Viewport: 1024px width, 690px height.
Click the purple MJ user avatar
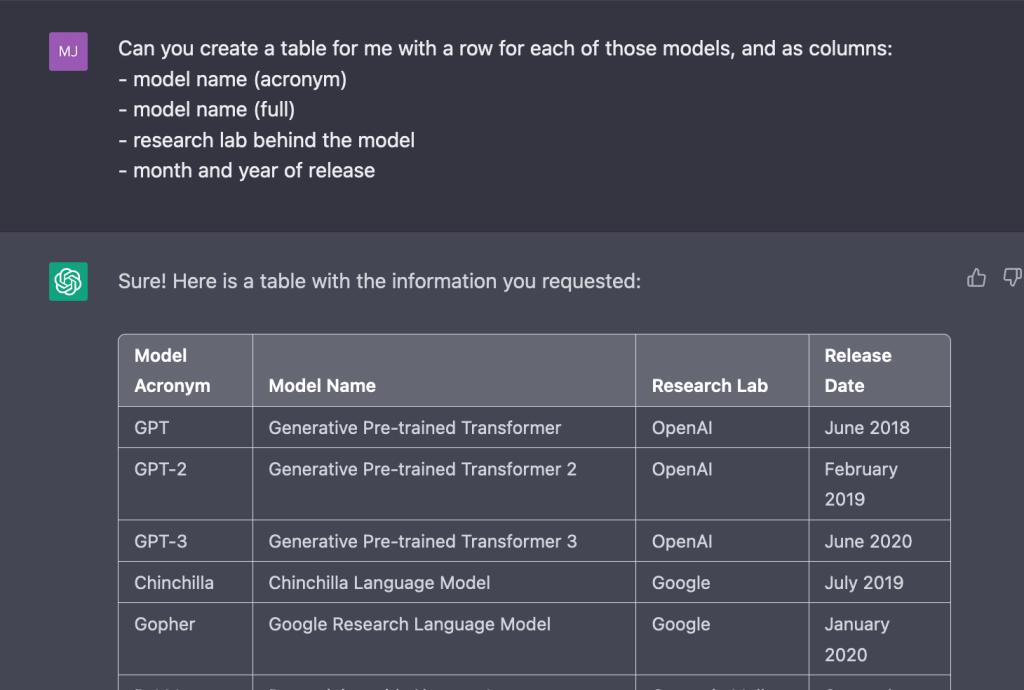pyautogui.click(x=68, y=51)
